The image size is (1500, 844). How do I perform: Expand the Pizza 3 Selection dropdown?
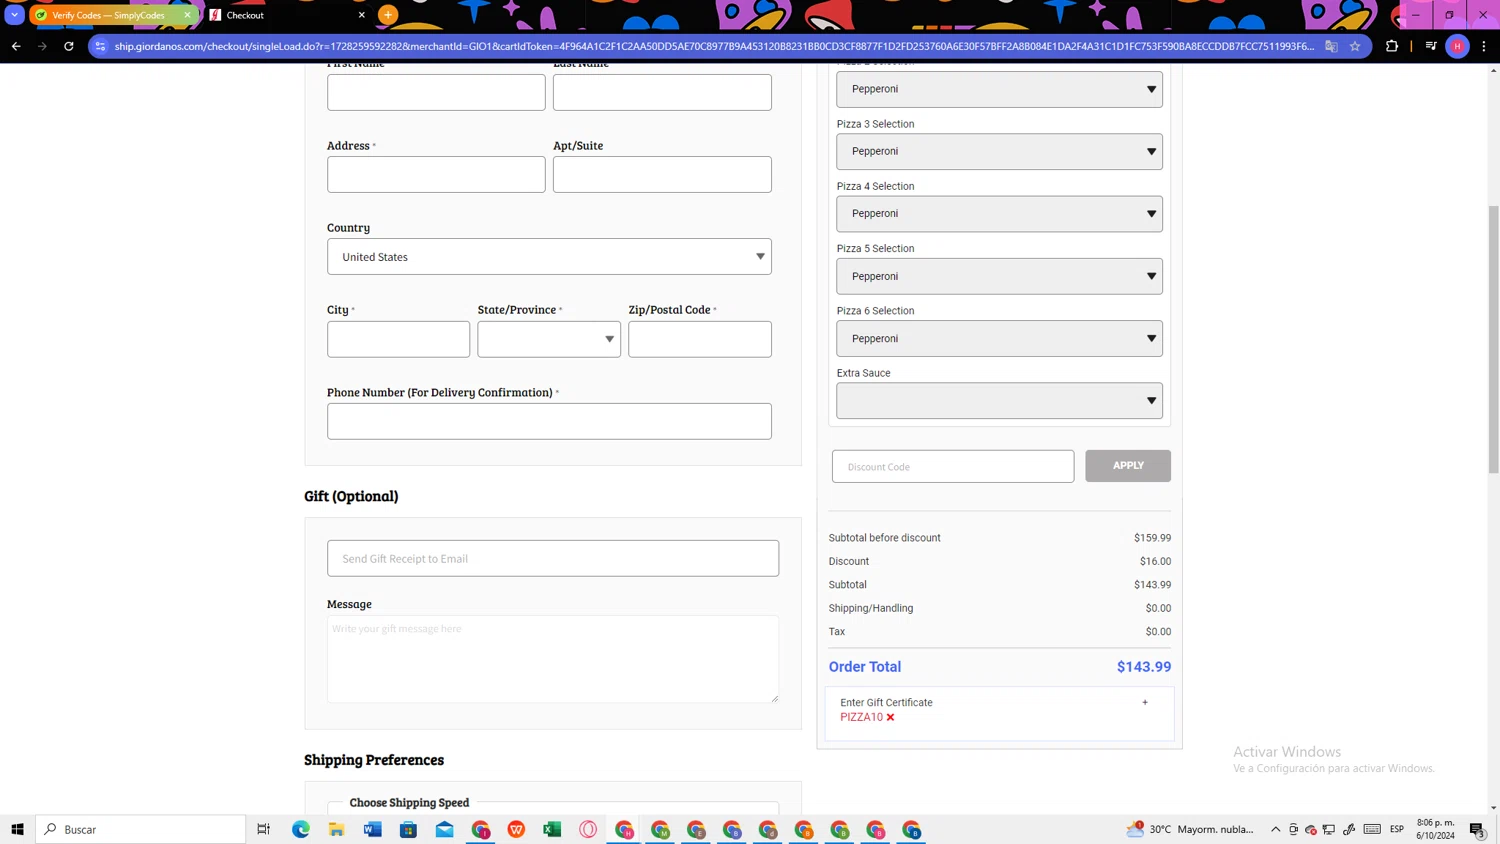tap(1000, 151)
